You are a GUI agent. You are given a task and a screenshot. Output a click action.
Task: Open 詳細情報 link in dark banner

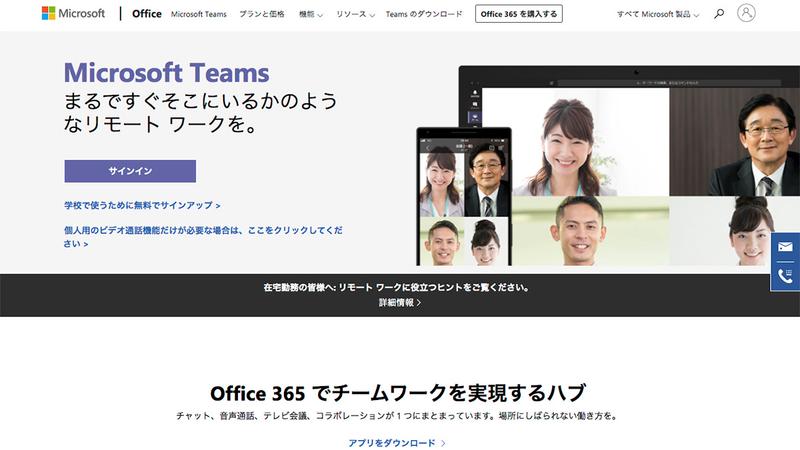(399, 303)
